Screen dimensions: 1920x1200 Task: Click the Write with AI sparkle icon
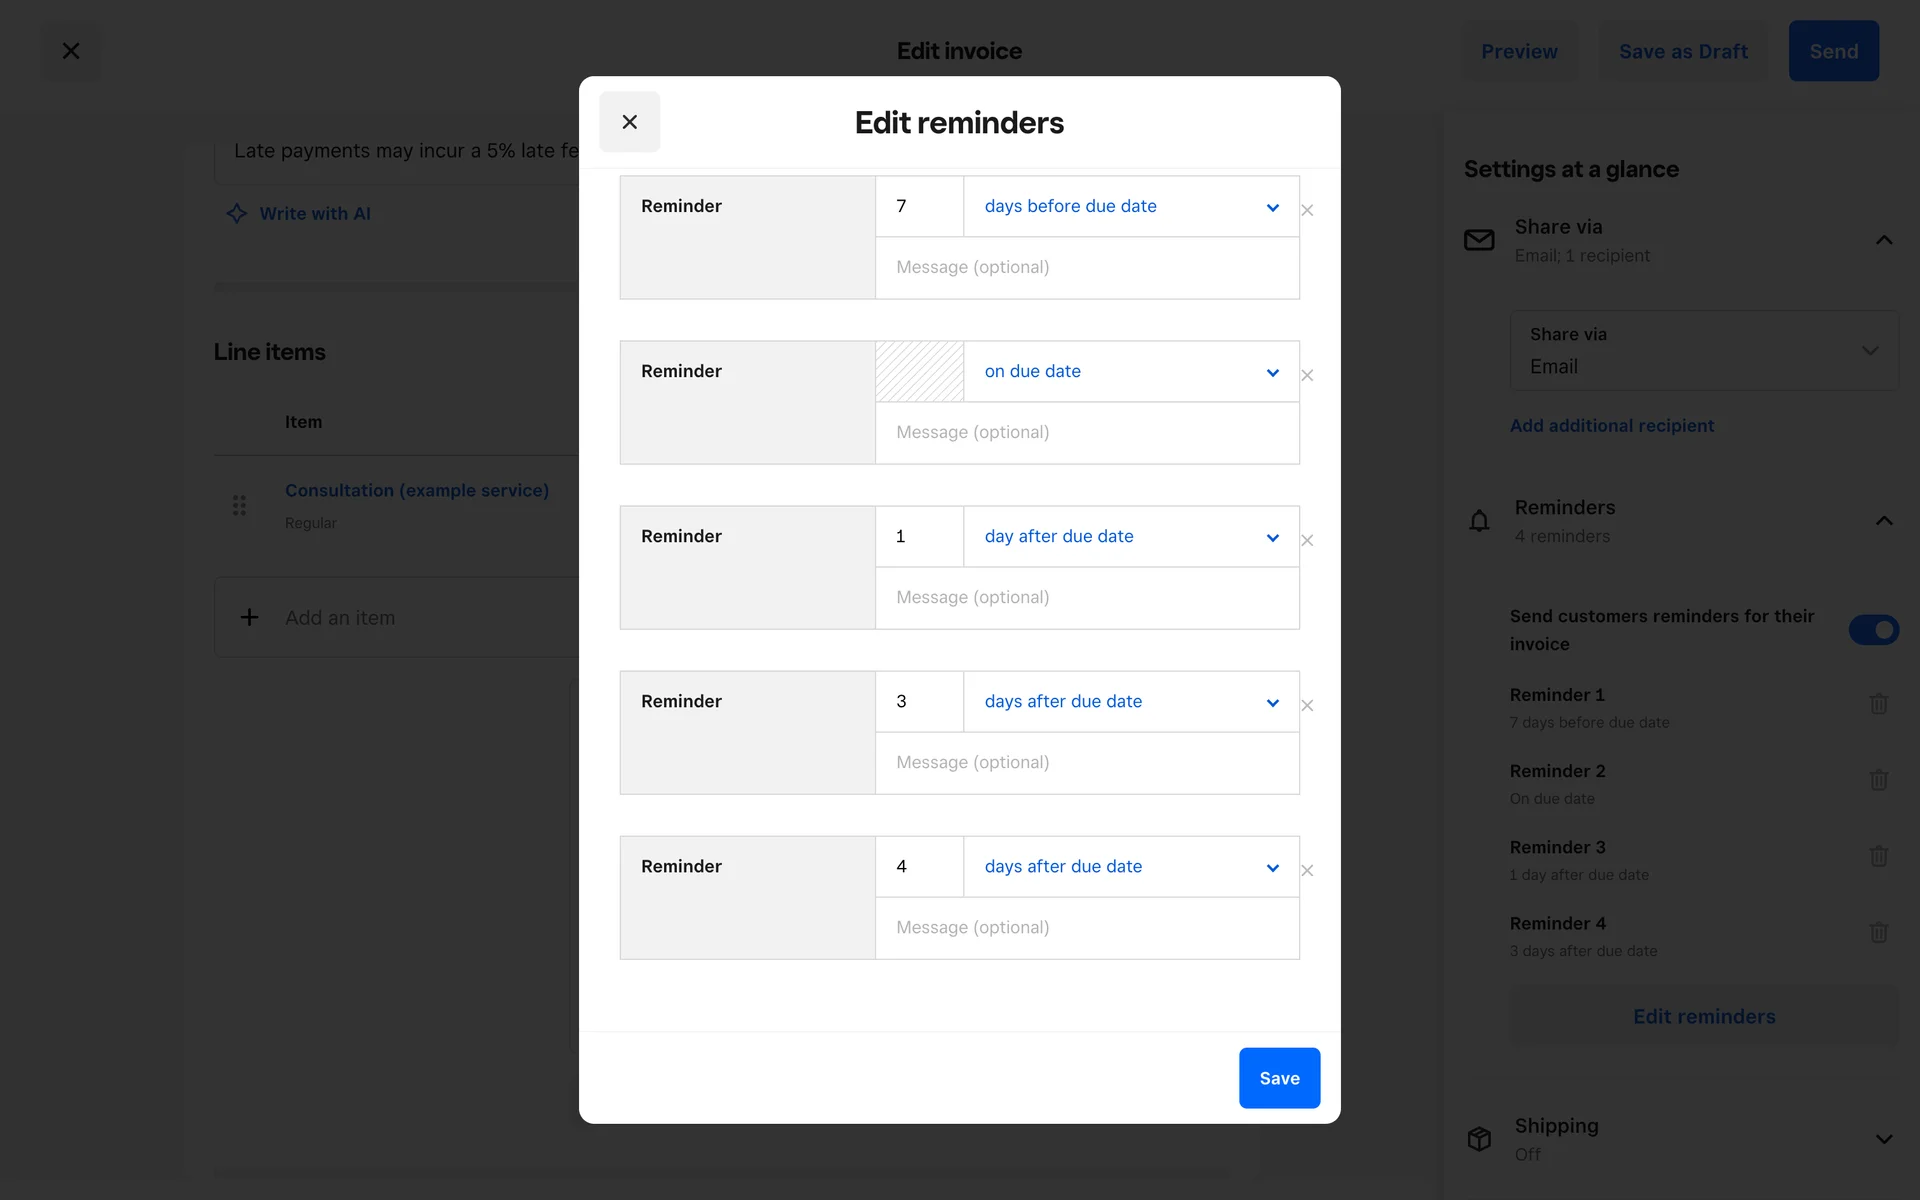pos(237,213)
